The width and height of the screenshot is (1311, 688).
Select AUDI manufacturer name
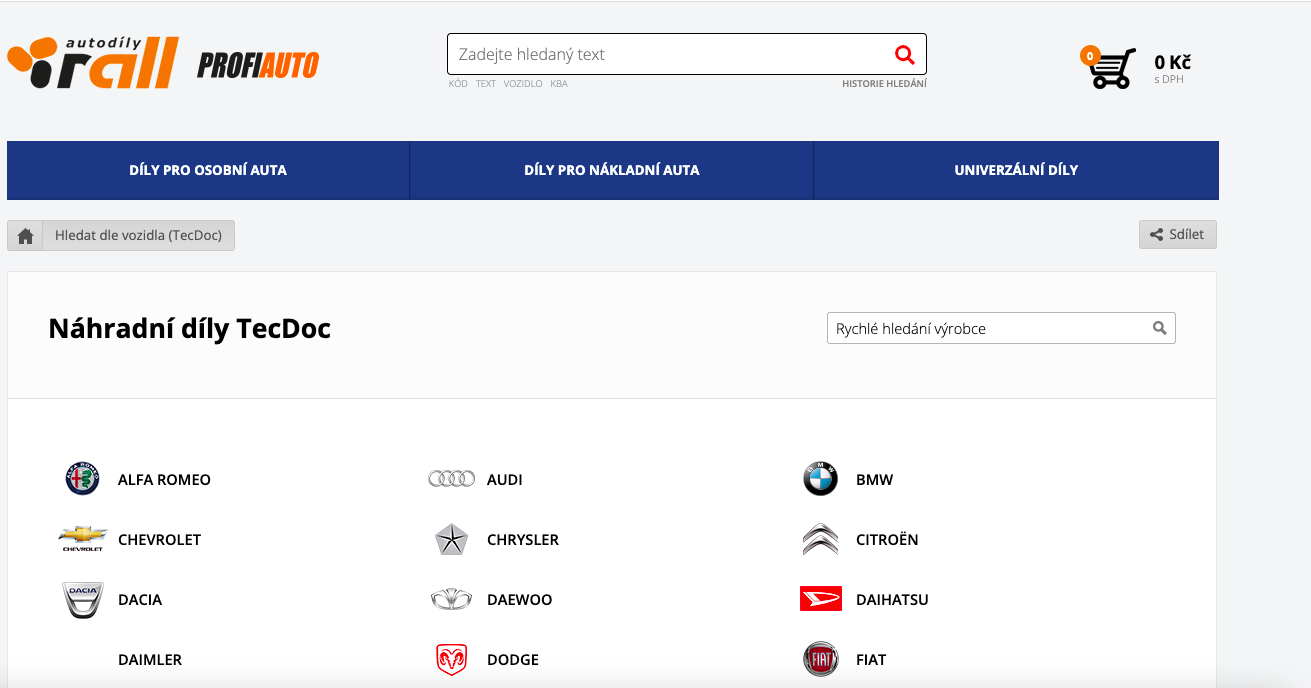(x=505, y=480)
